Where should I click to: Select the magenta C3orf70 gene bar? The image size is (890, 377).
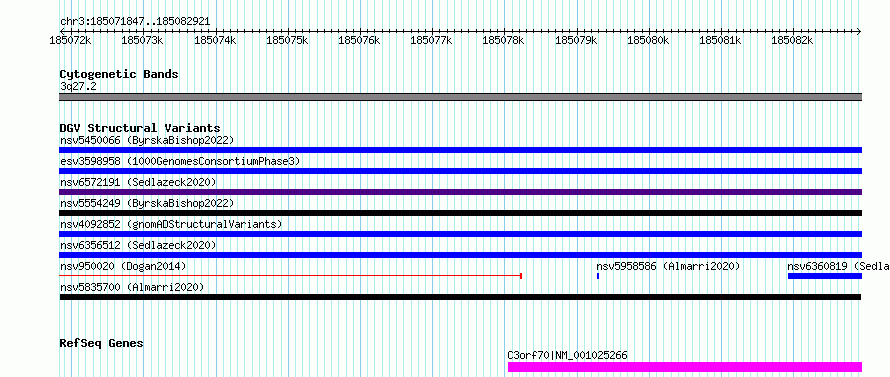point(685,367)
